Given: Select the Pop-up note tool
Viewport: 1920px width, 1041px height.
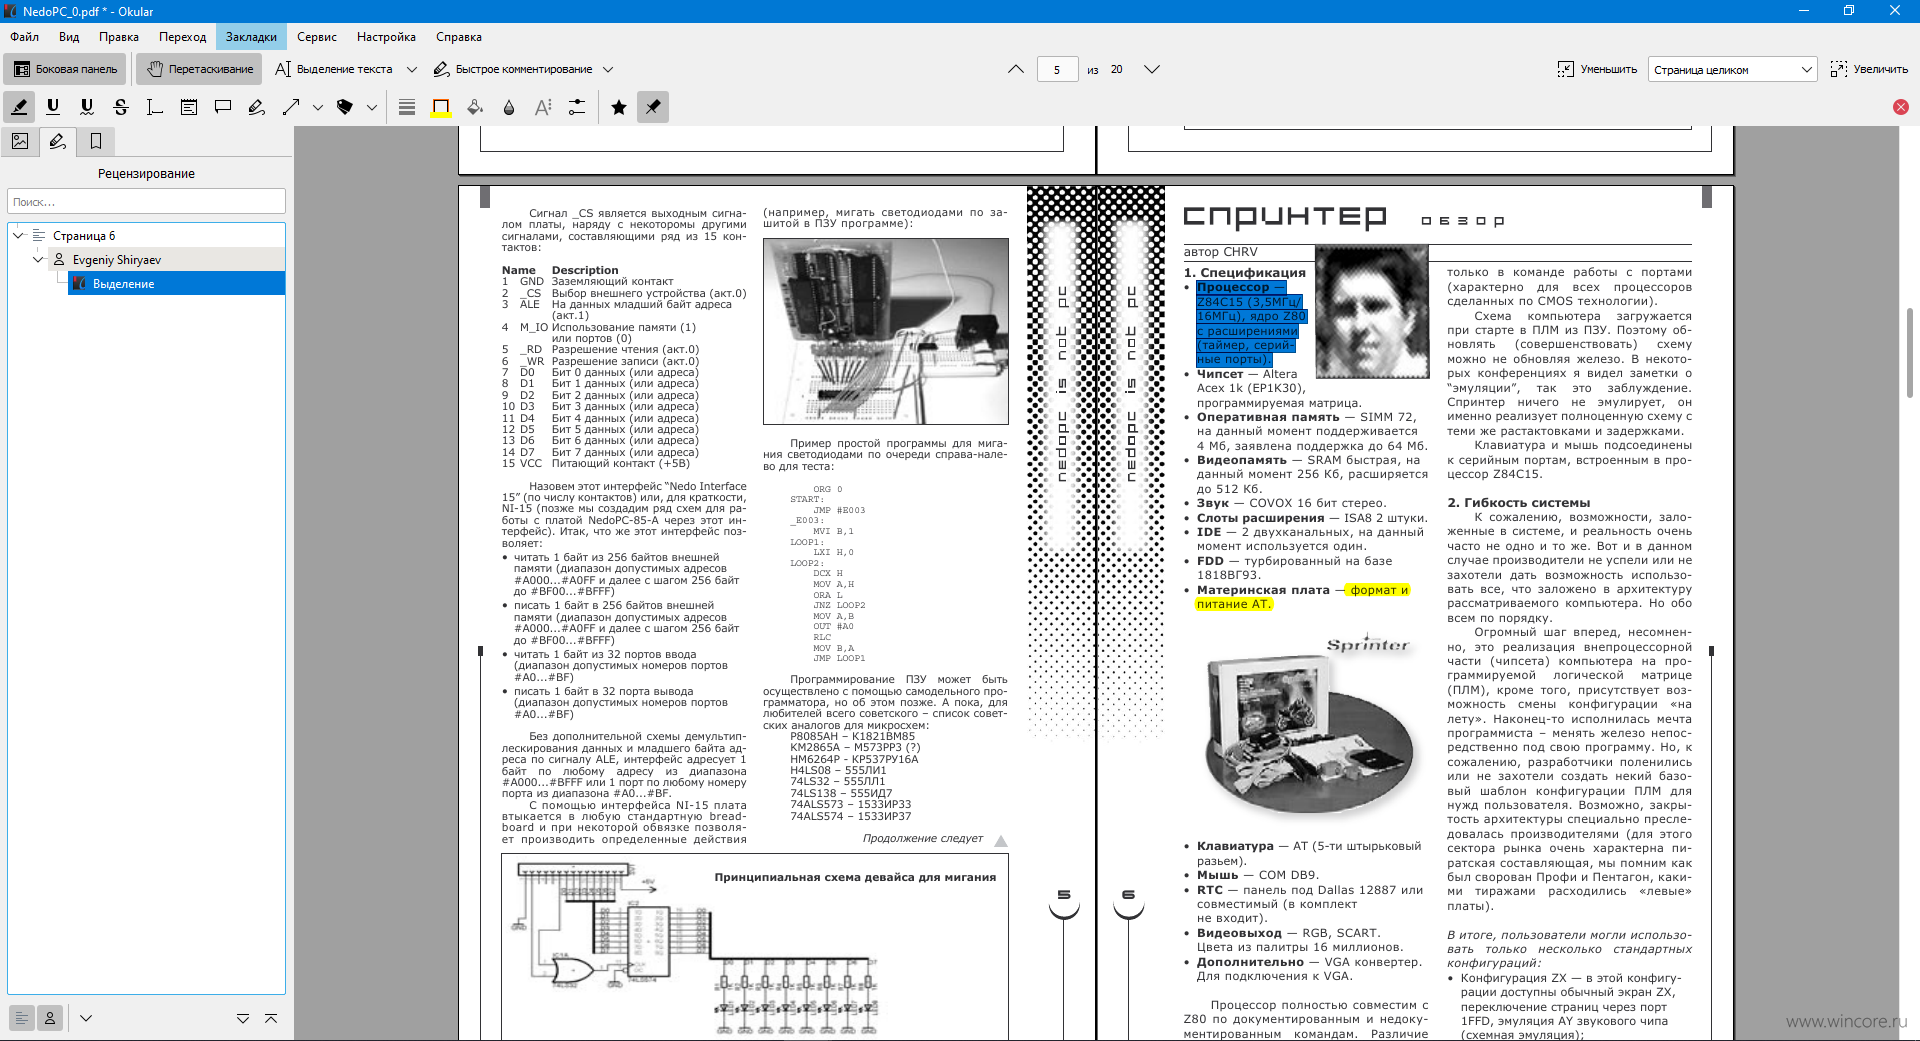Looking at the screenshot, I should click(223, 107).
